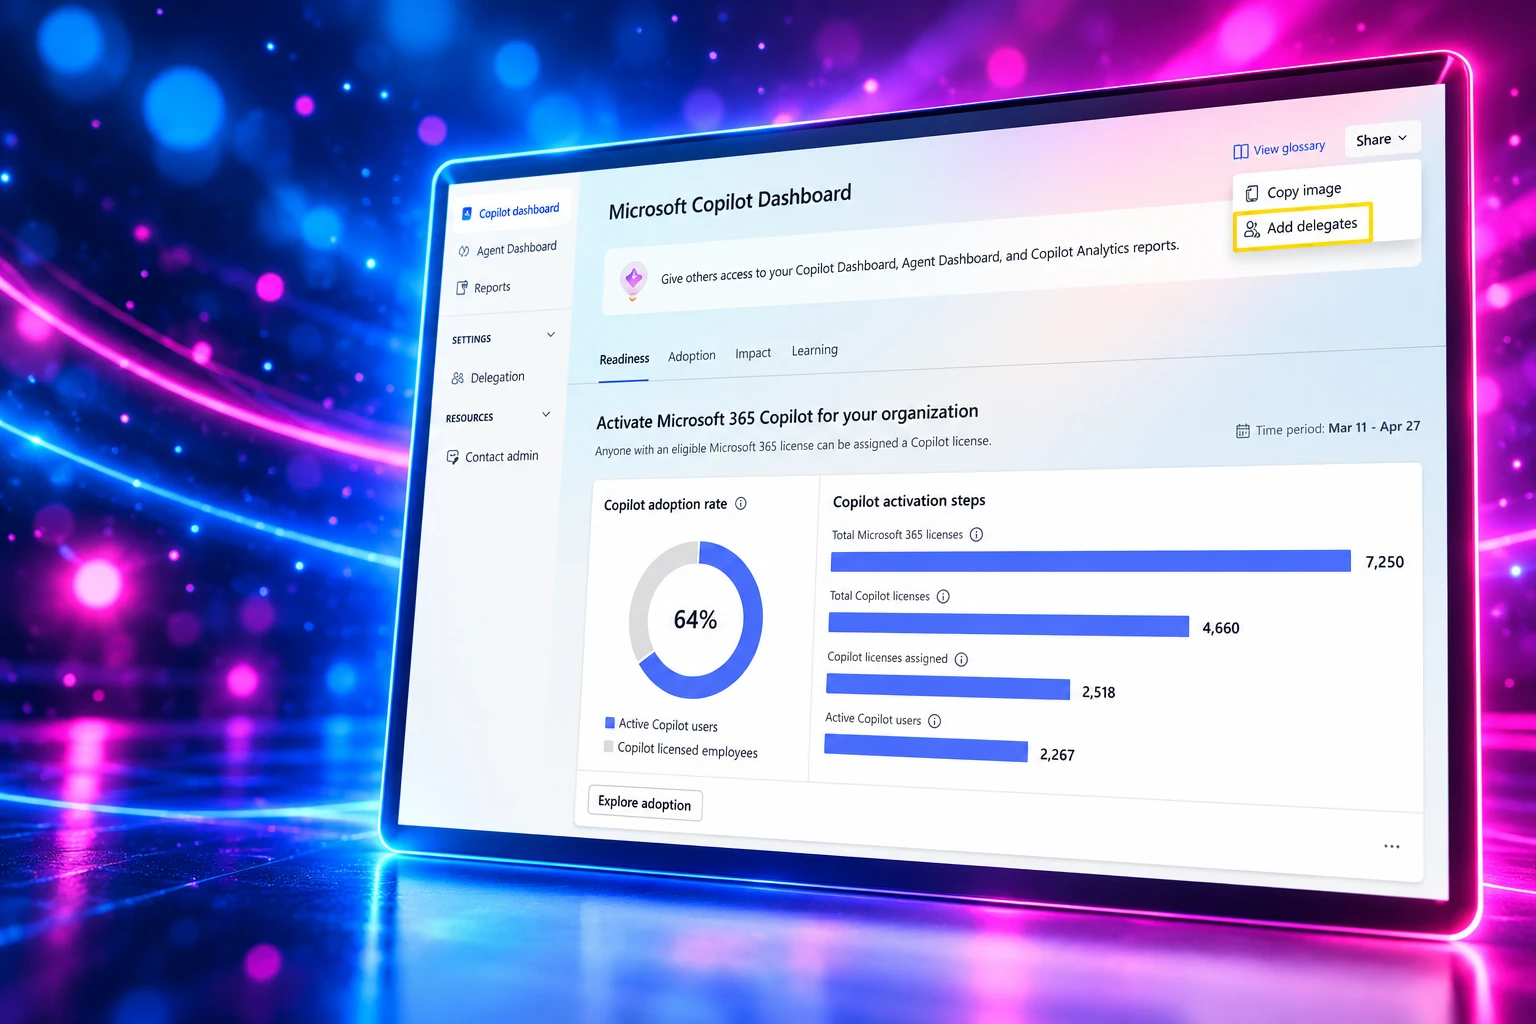1536x1024 pixels.
Task: Click the book icon beside View glossary
Action: click(x=1241, y=152)
